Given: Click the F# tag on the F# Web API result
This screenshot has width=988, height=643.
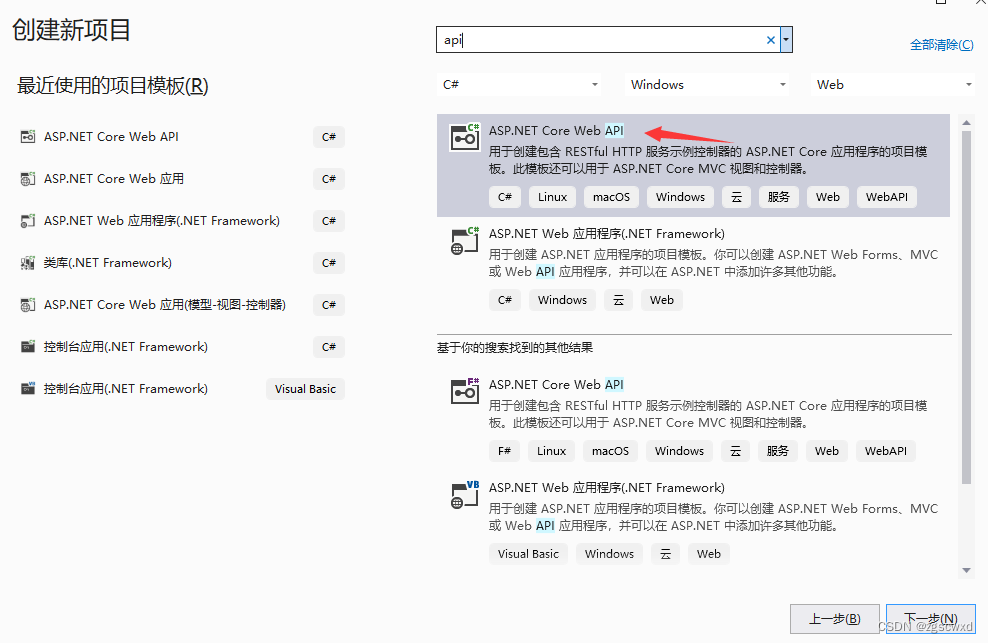Looking at the screenshot, I should 504,451.
